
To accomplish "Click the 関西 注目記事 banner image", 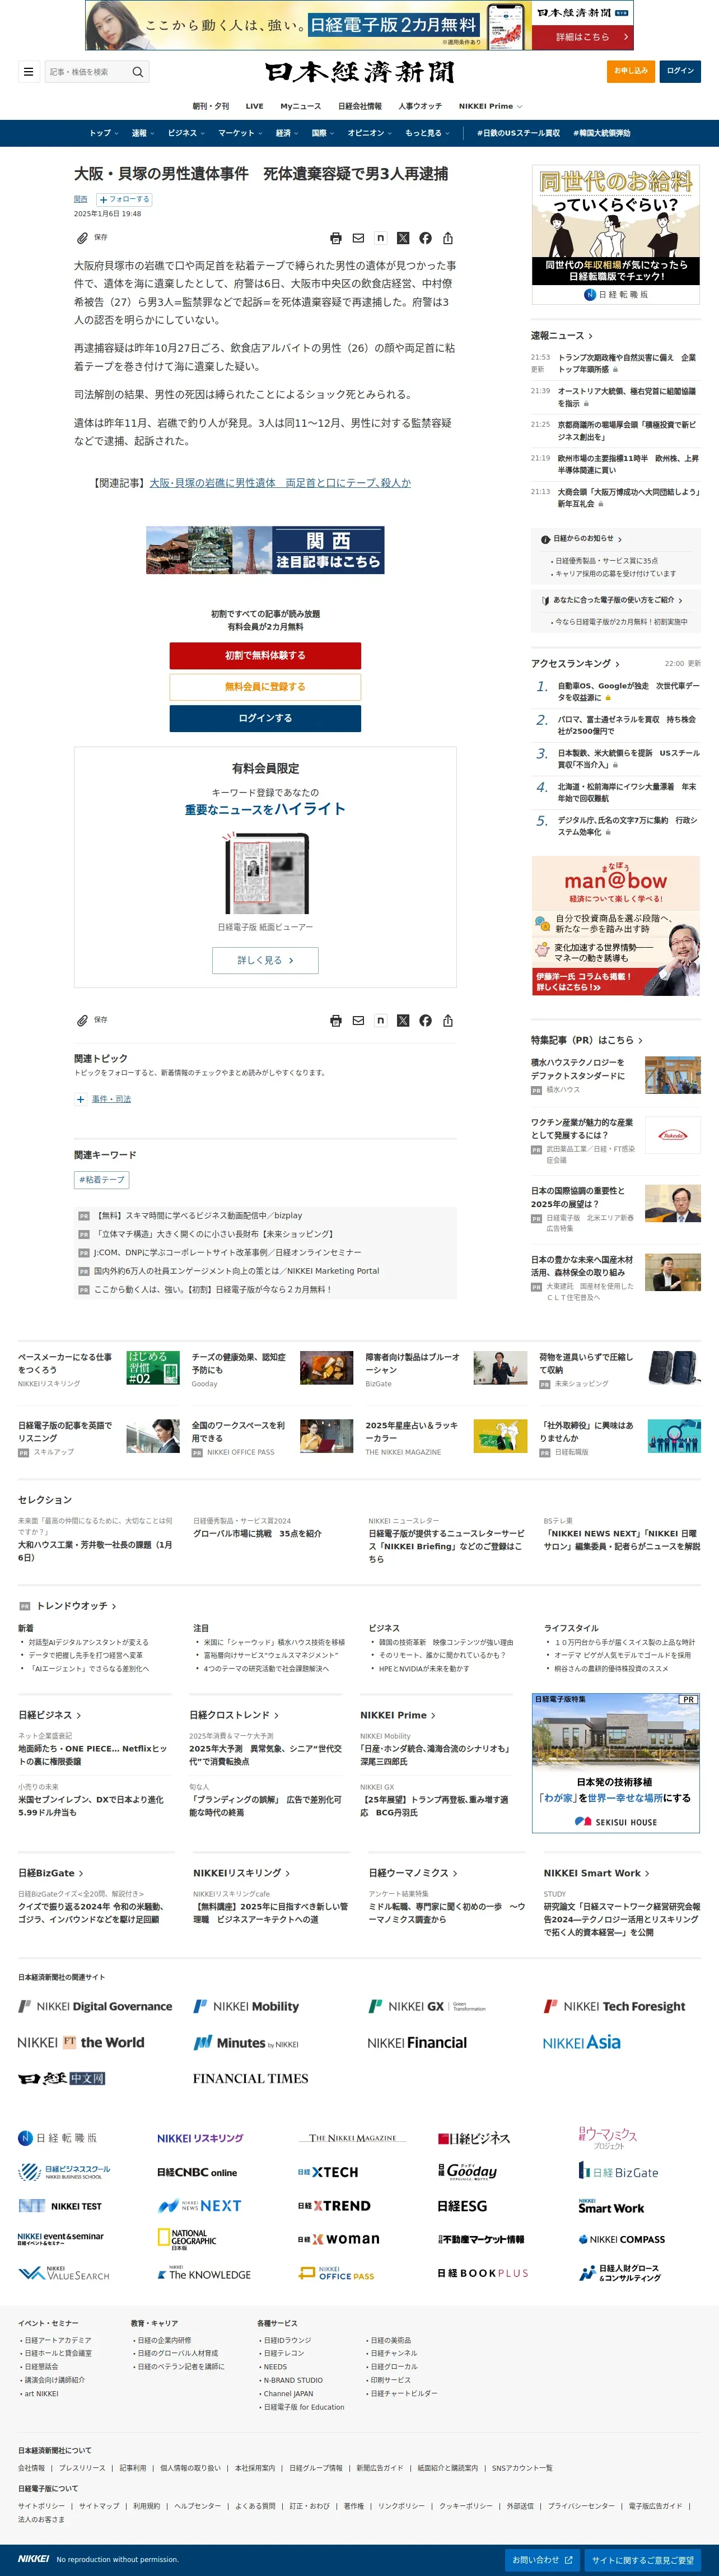I will point(265,551).
